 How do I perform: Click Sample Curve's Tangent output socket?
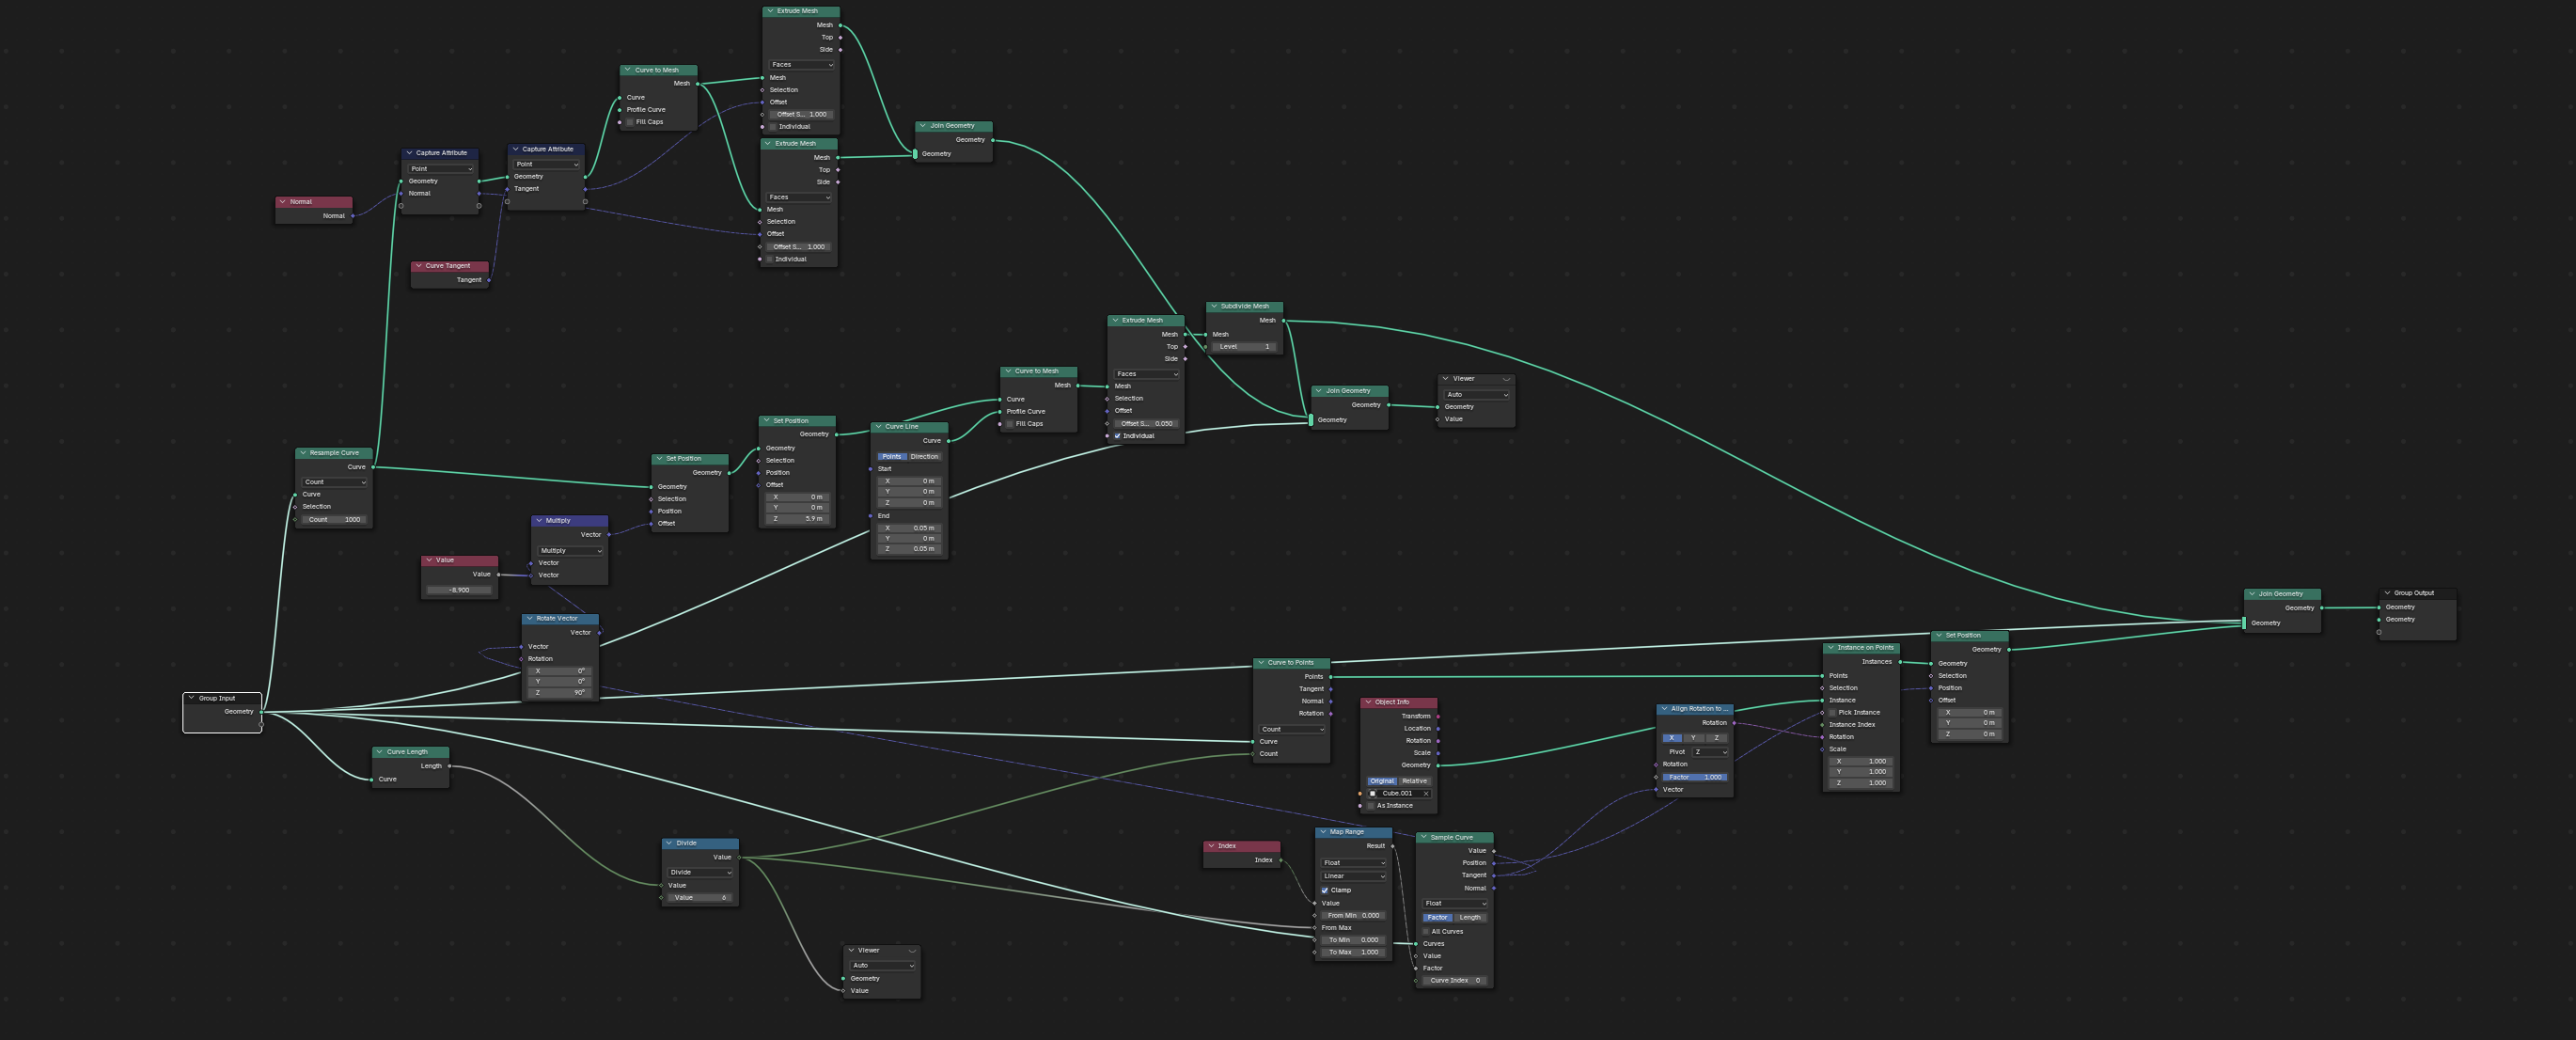point(1494,875)
